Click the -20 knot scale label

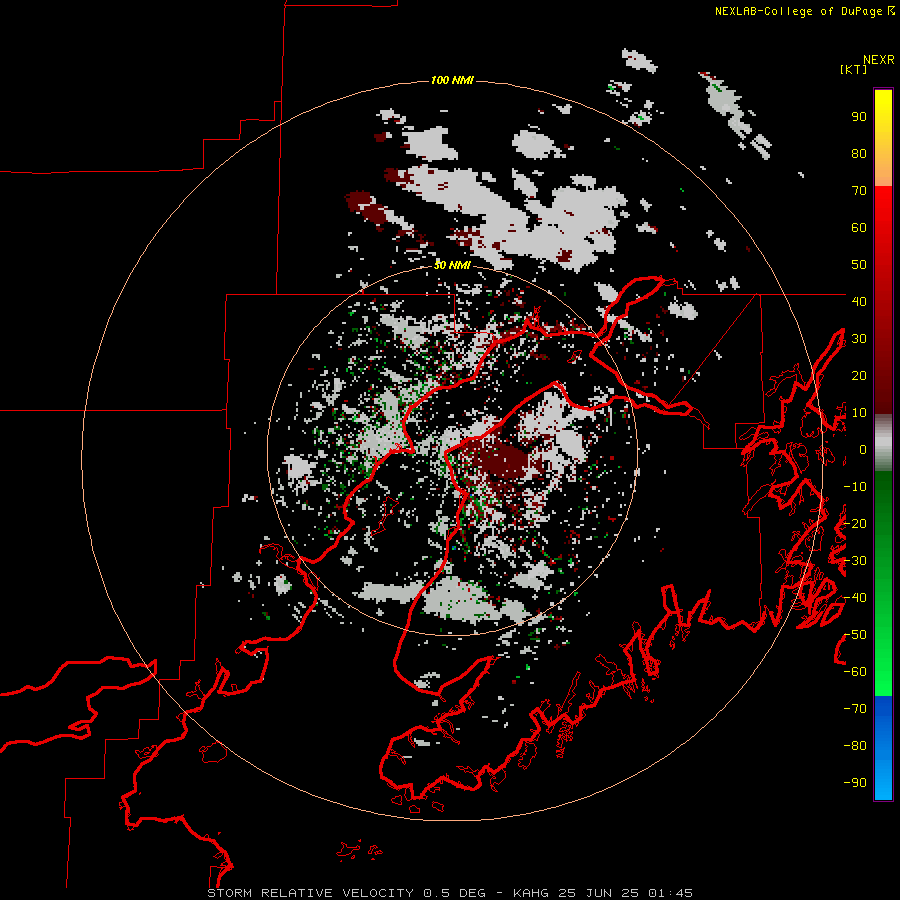point(855,523)
